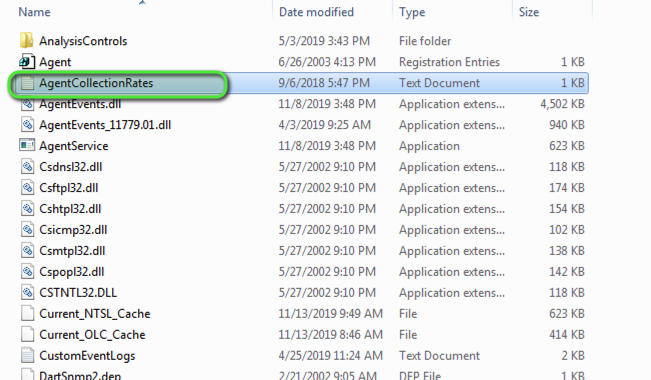Click the AgentService application icon

tap(27, 145)
